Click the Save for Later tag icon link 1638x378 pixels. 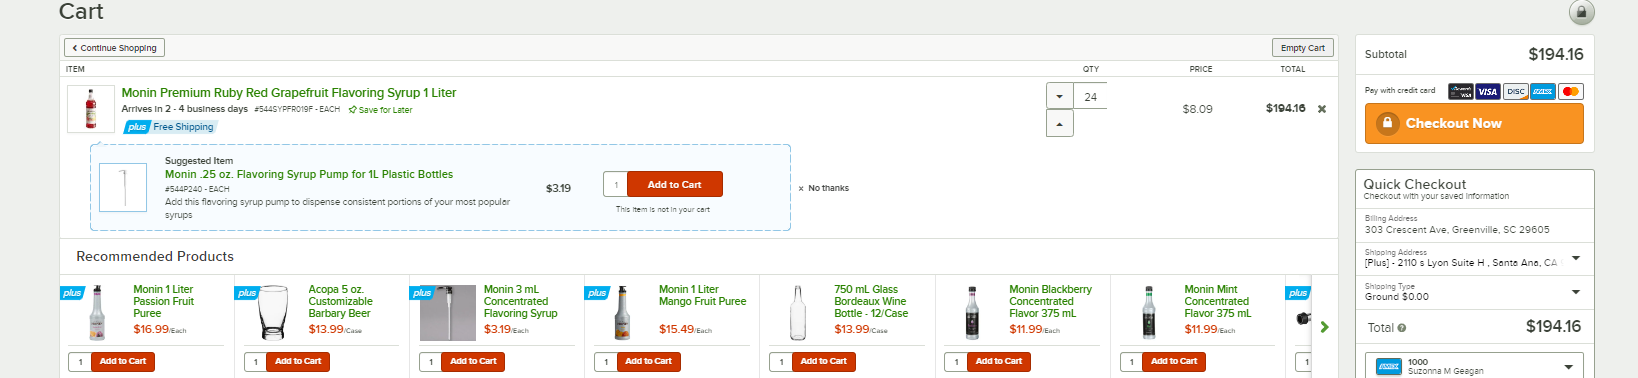point(380,110)
